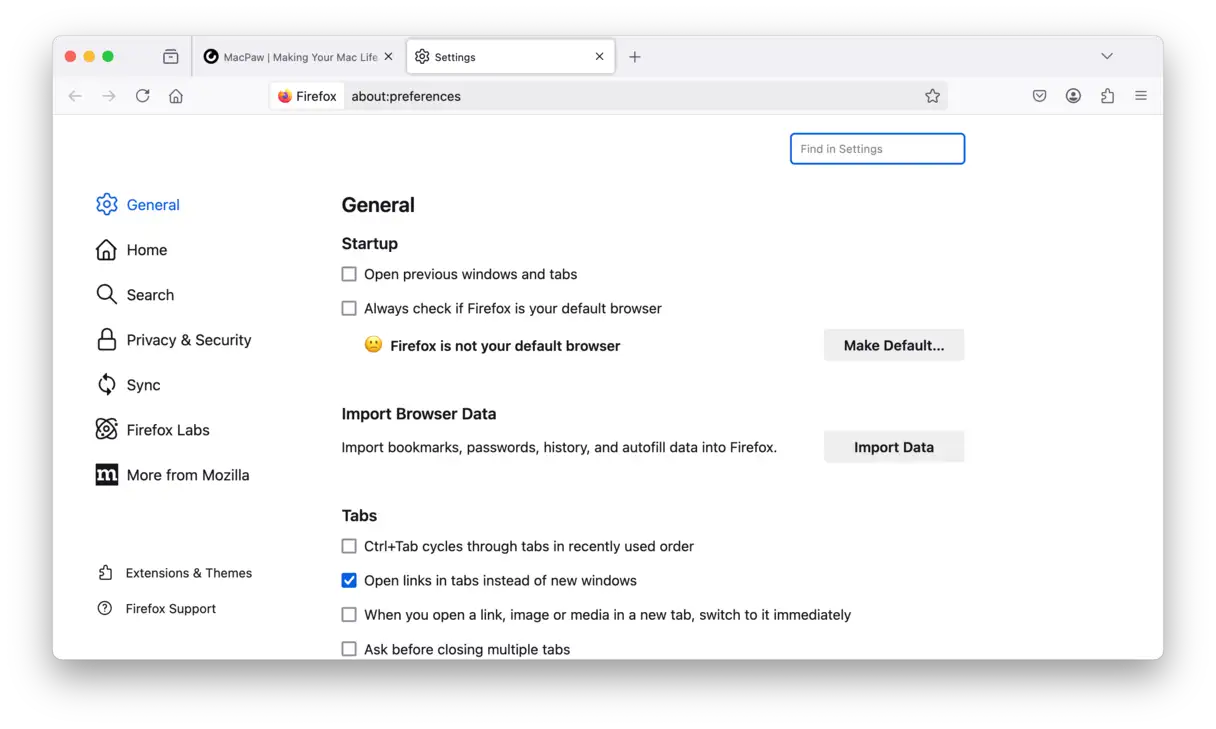Expand the list all tabs chevron
The height and width of the screenshot is (729, 1216).
1107,56
